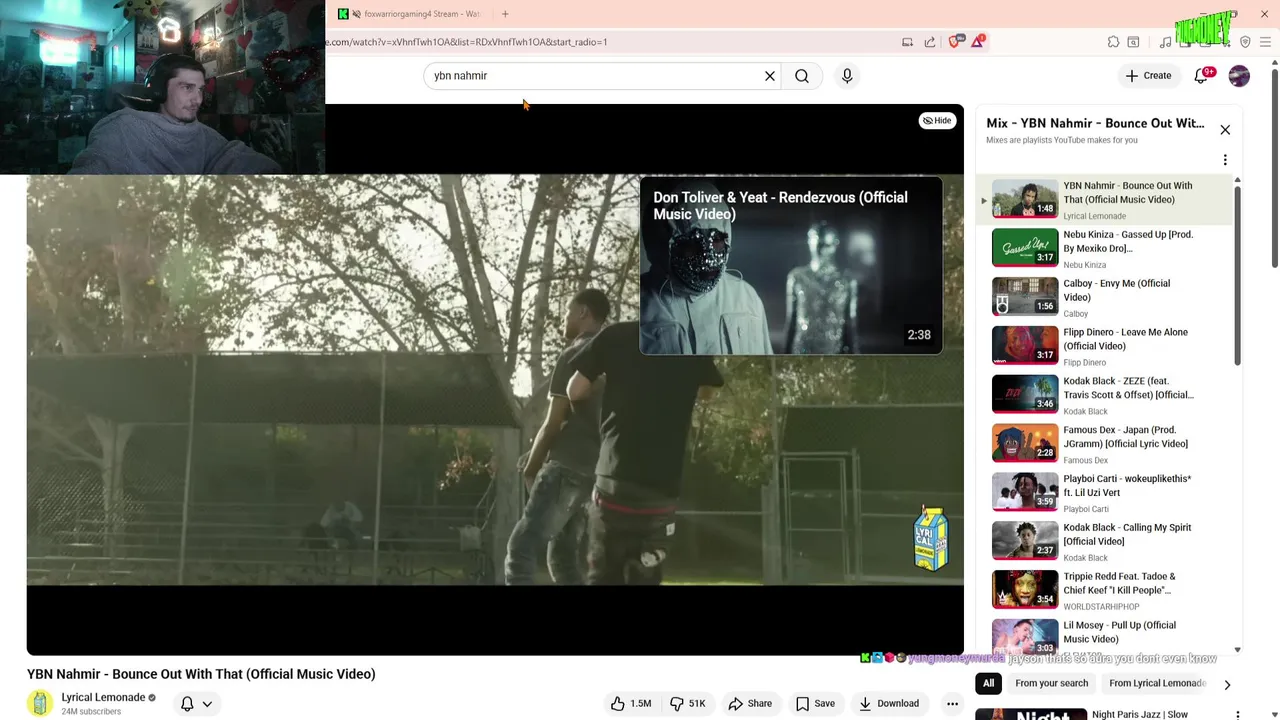Like the video with thumbs up
The width and height of the screenshot is (1280, 720).
(630, 703)
